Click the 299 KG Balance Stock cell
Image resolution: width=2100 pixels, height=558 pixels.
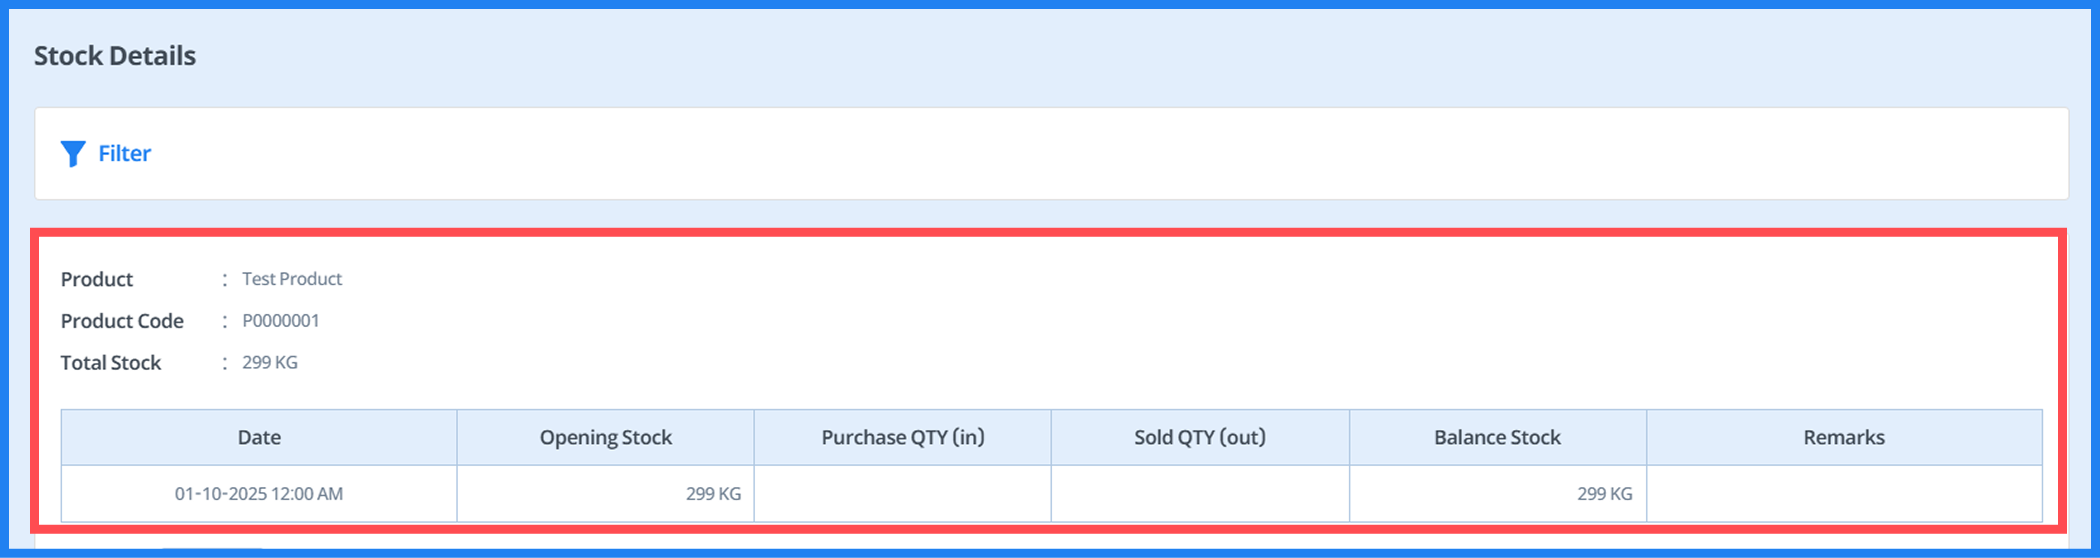(1604, 494)
